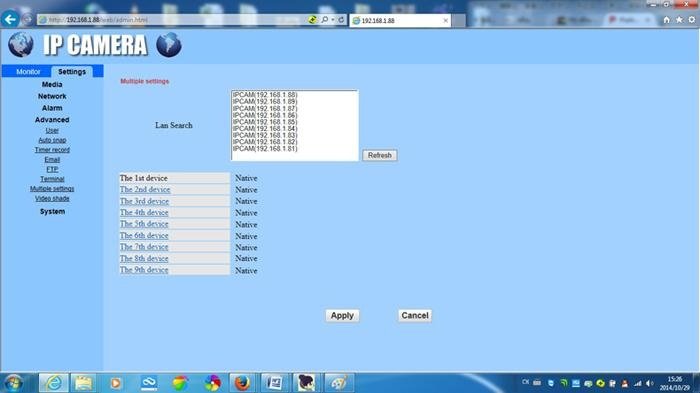The height and width of the screenshot is (393, 700).
Task: Open the Timer record link
Action: [x=52, y=150]
